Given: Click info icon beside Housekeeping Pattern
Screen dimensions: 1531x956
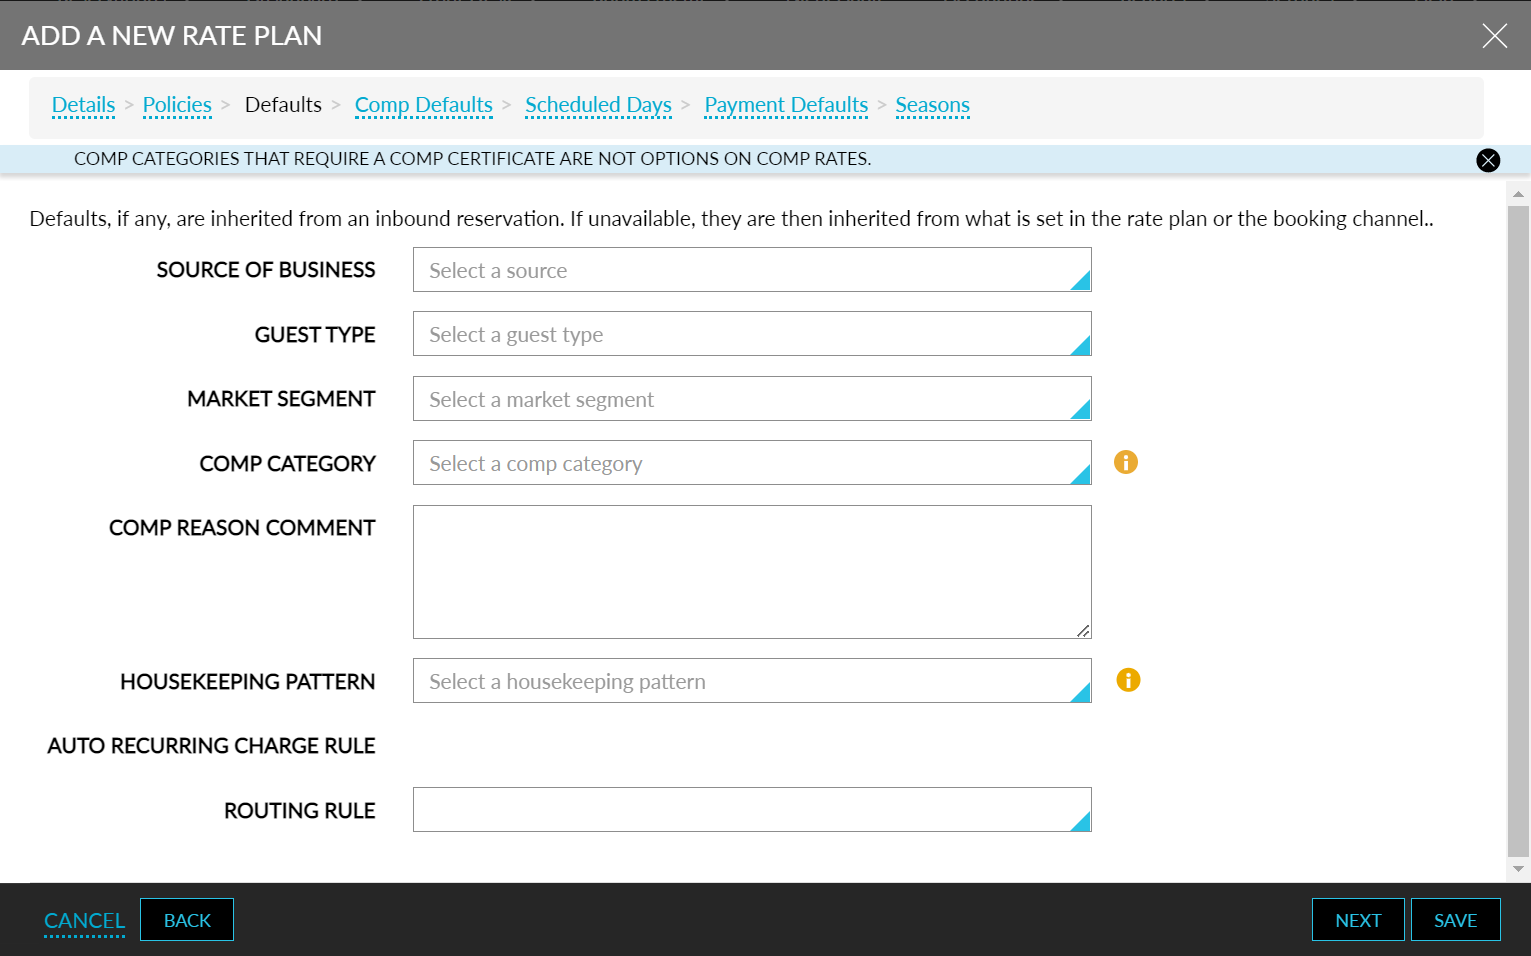Looking at the screenshot, I should tap(1127, 680).
